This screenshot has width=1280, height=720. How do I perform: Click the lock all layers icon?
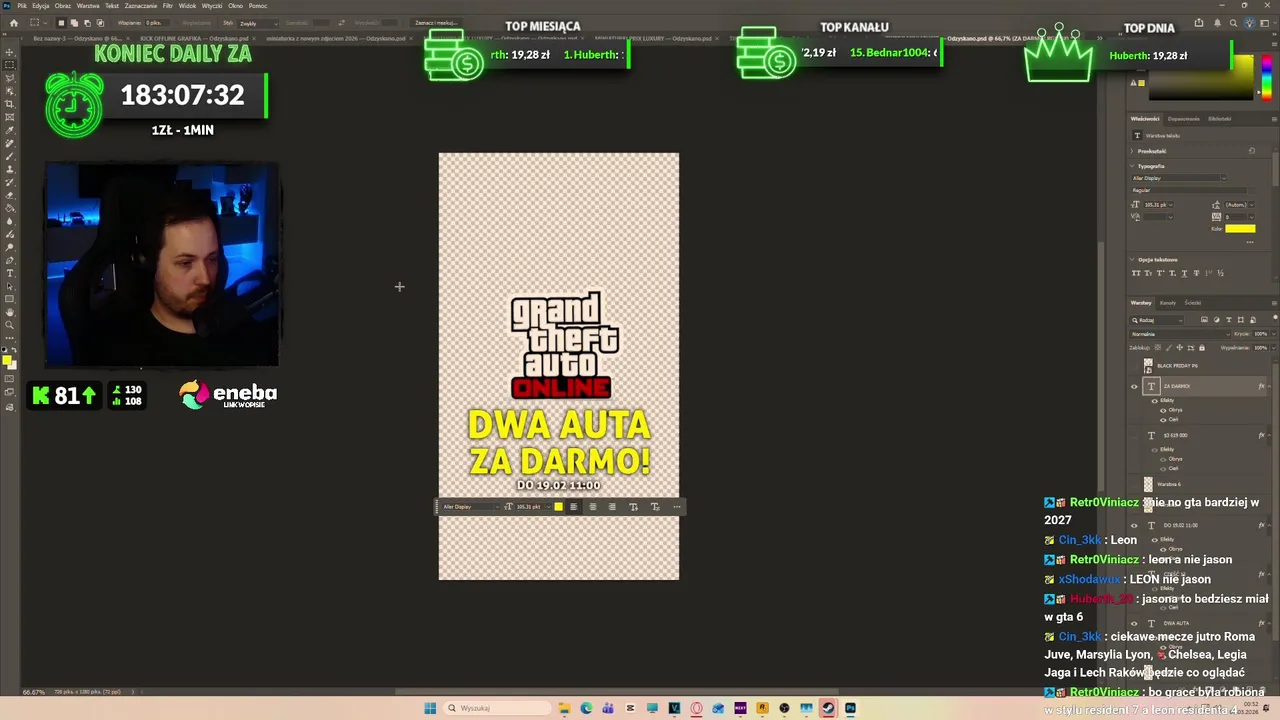click(x=1202, y=347)
